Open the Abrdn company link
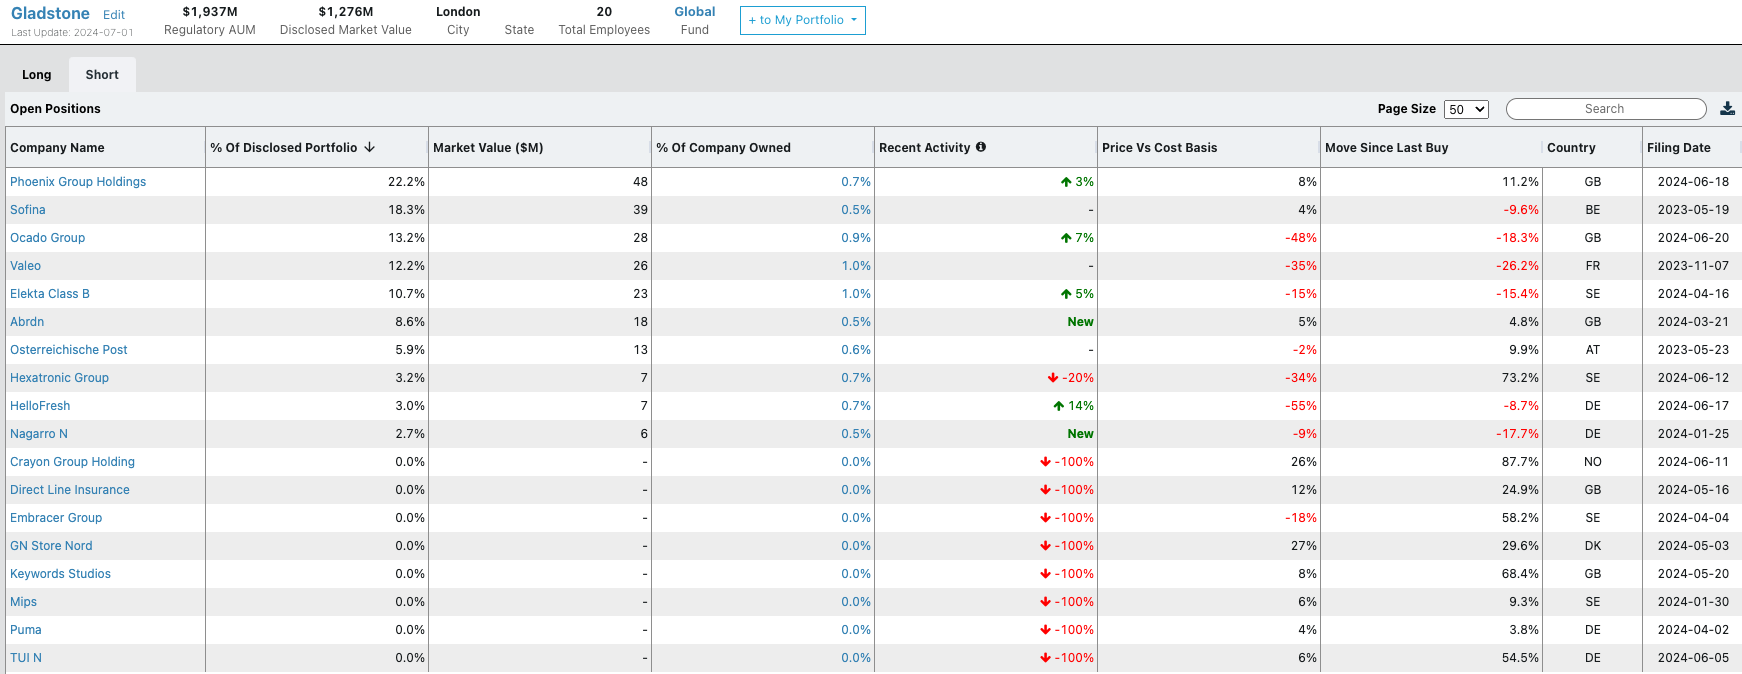This screenshot has width=1742, height=674. [x=27, y=322]
